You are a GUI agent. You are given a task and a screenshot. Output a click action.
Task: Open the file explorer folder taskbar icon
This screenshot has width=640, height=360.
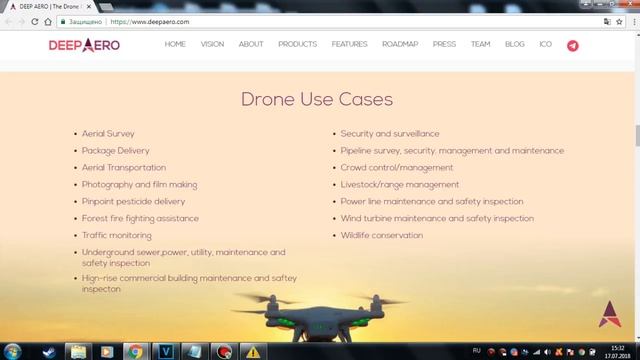coord(78,352)
